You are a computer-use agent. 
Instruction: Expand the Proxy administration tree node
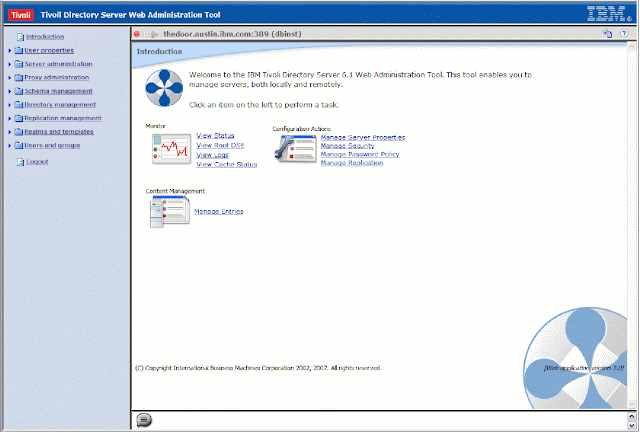(10, 78)
